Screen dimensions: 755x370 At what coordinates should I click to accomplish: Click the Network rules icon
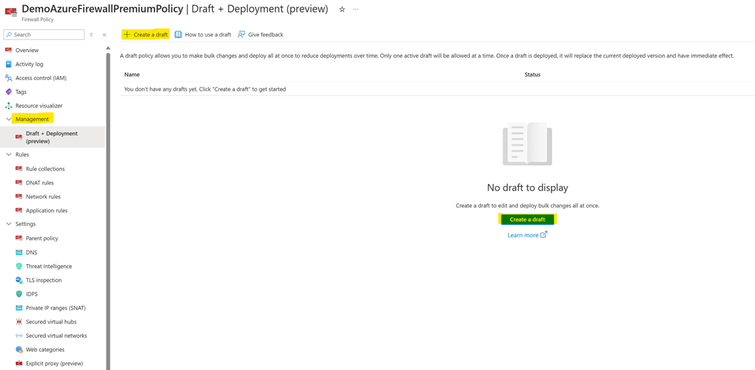[19, 197]
